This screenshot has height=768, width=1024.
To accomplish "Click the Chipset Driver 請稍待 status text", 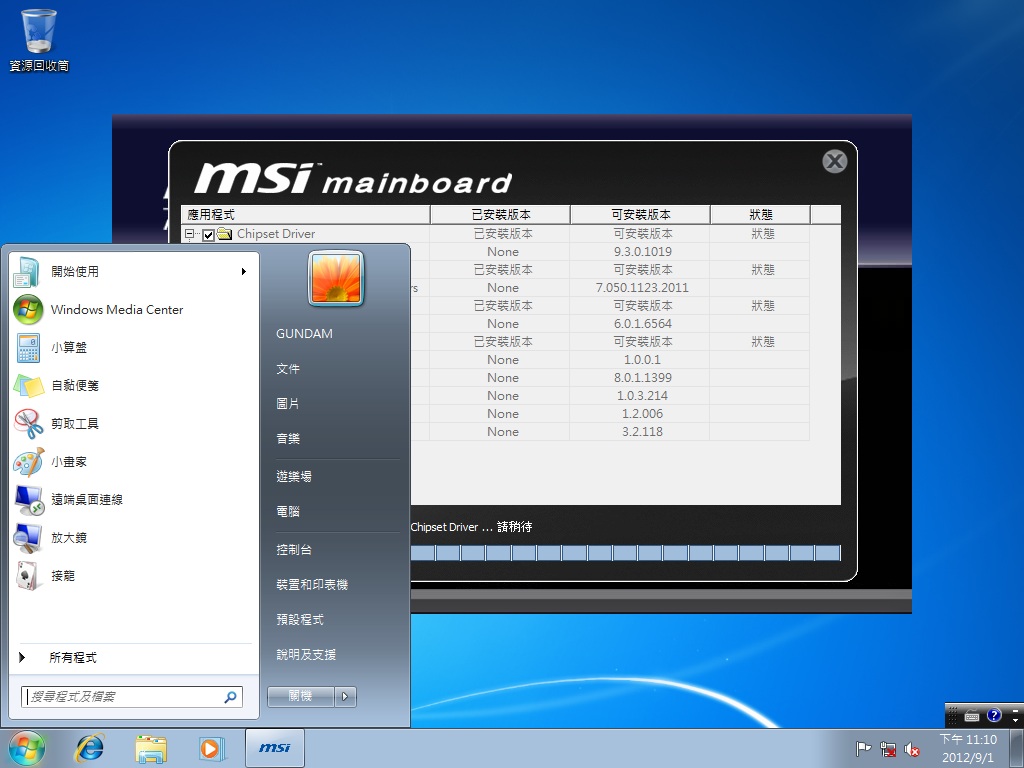I will tap(472, 527).
